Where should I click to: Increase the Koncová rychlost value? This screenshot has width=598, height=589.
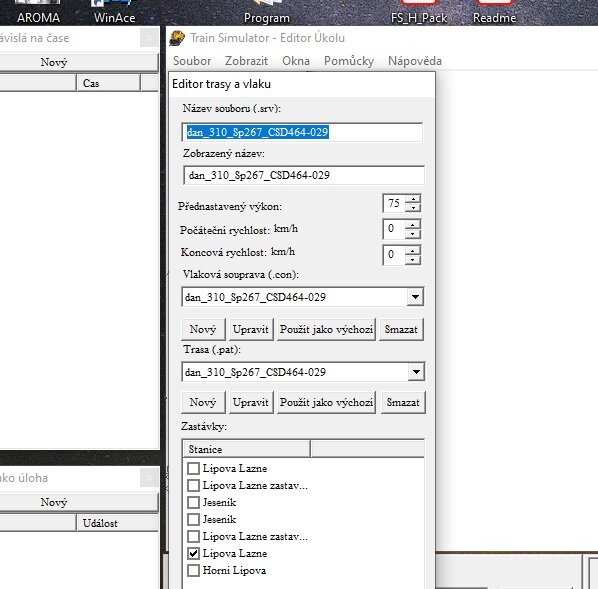point(413,250)
